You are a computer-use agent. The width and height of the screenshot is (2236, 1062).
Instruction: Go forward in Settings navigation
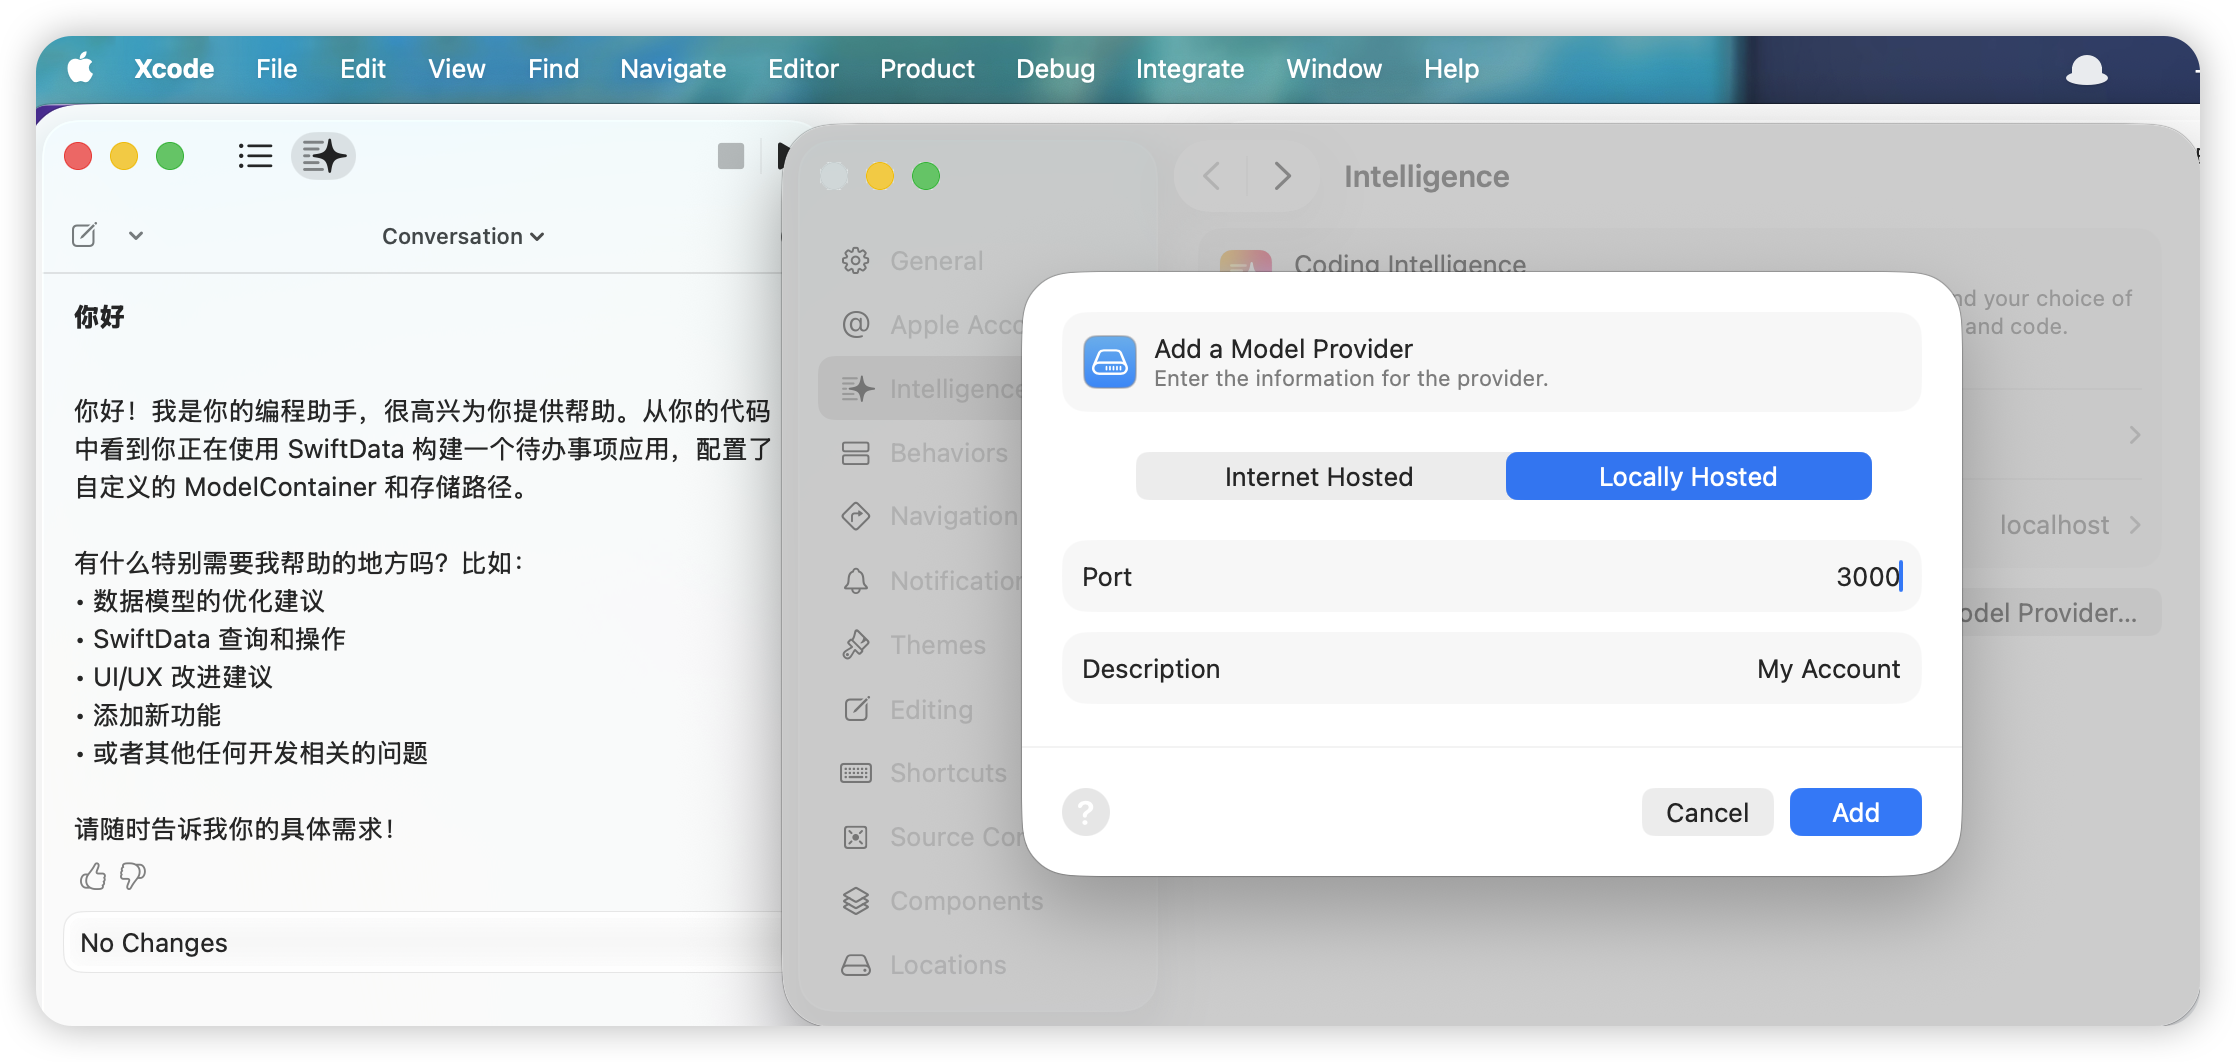click(1283, 176)
